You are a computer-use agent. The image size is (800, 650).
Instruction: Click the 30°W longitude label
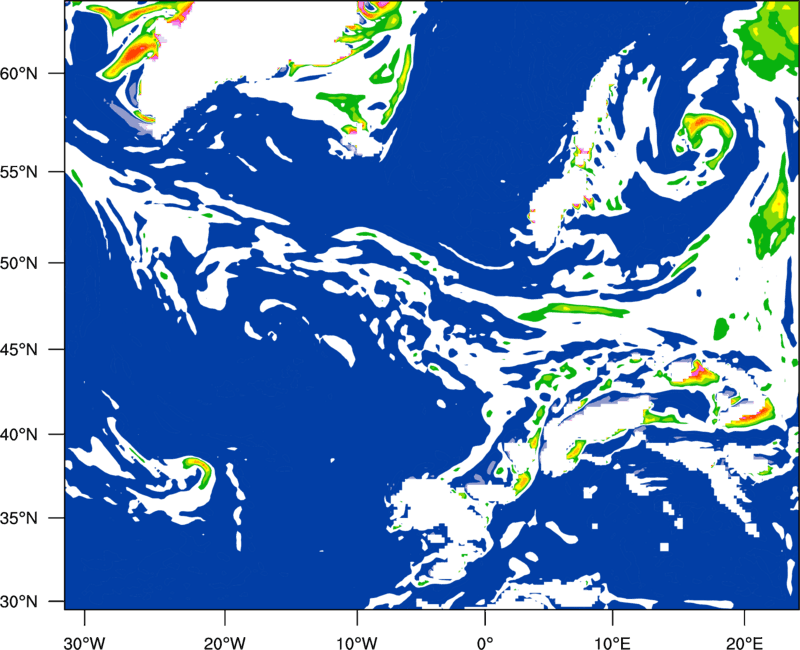84,643
